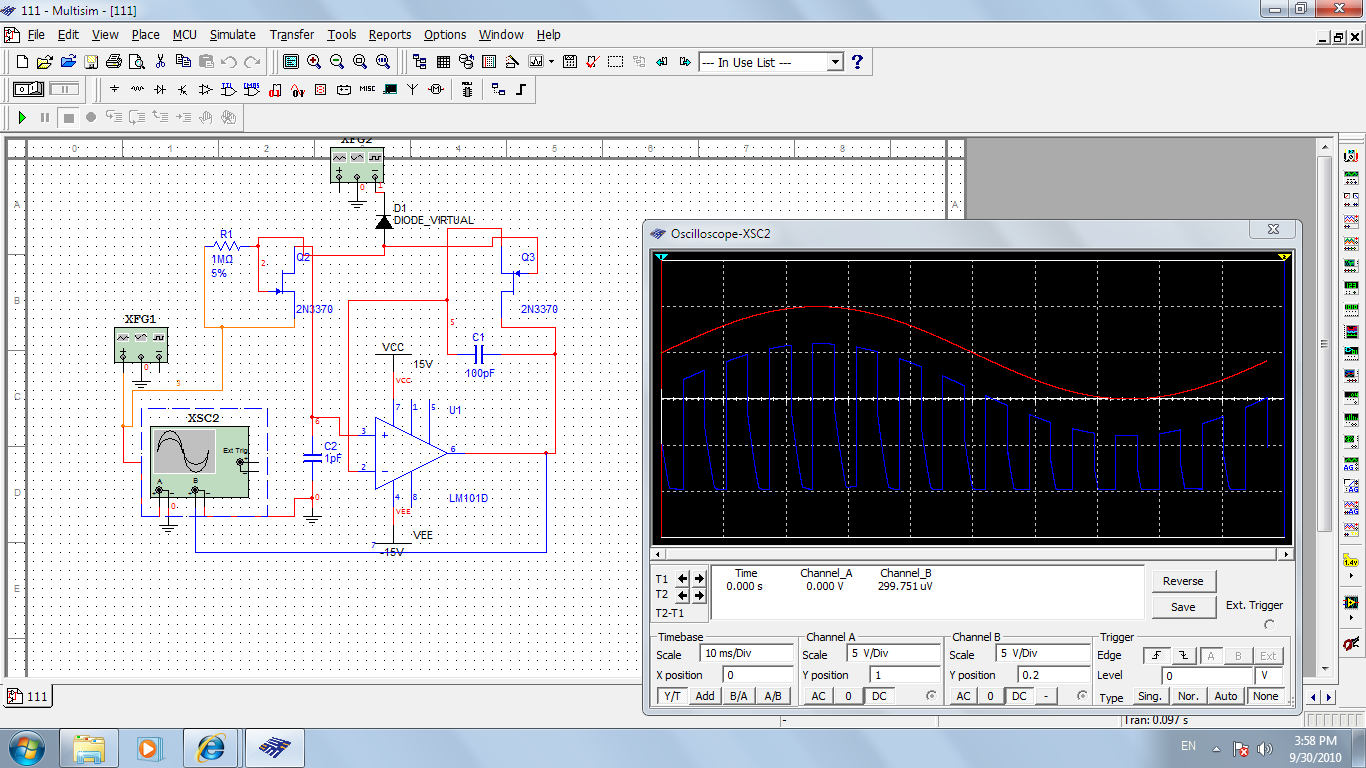Pause the simulation

click(45, 117)
